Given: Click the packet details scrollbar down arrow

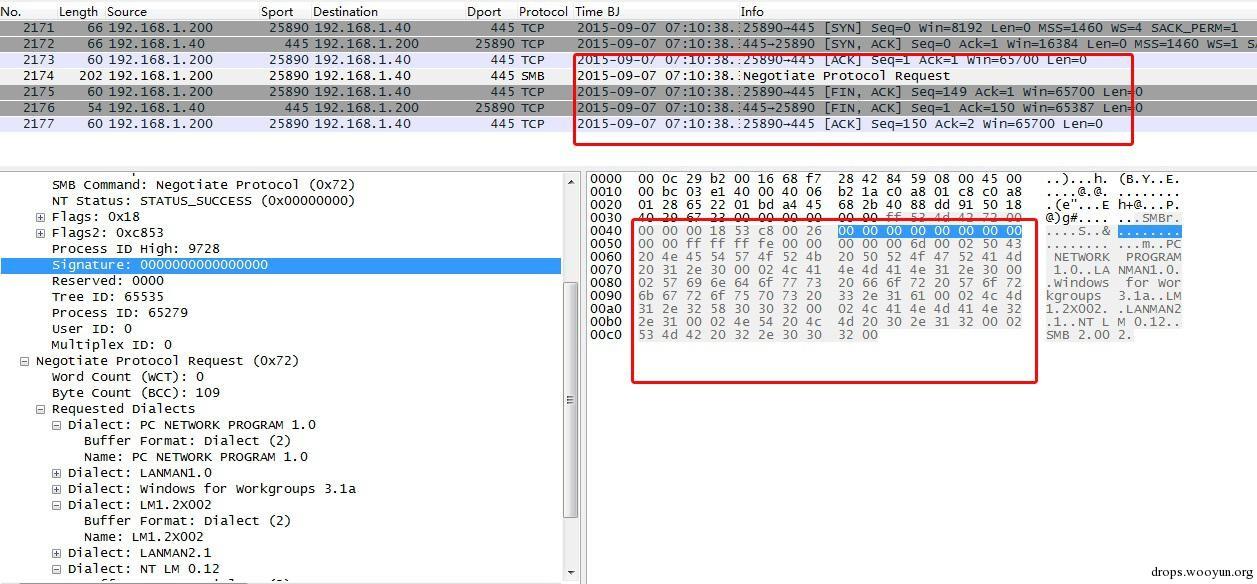Looking at the screenshot, I should (x=571, y=573).
